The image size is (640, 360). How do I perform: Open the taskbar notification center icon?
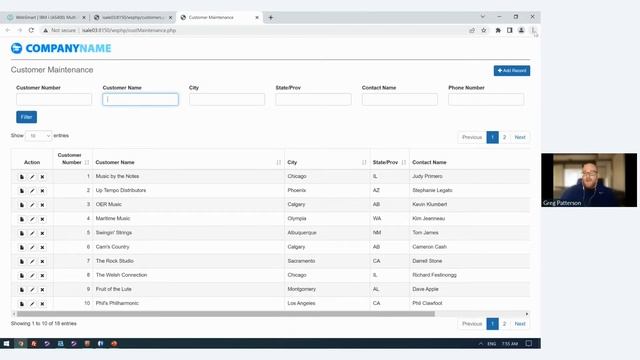[529, 343]
